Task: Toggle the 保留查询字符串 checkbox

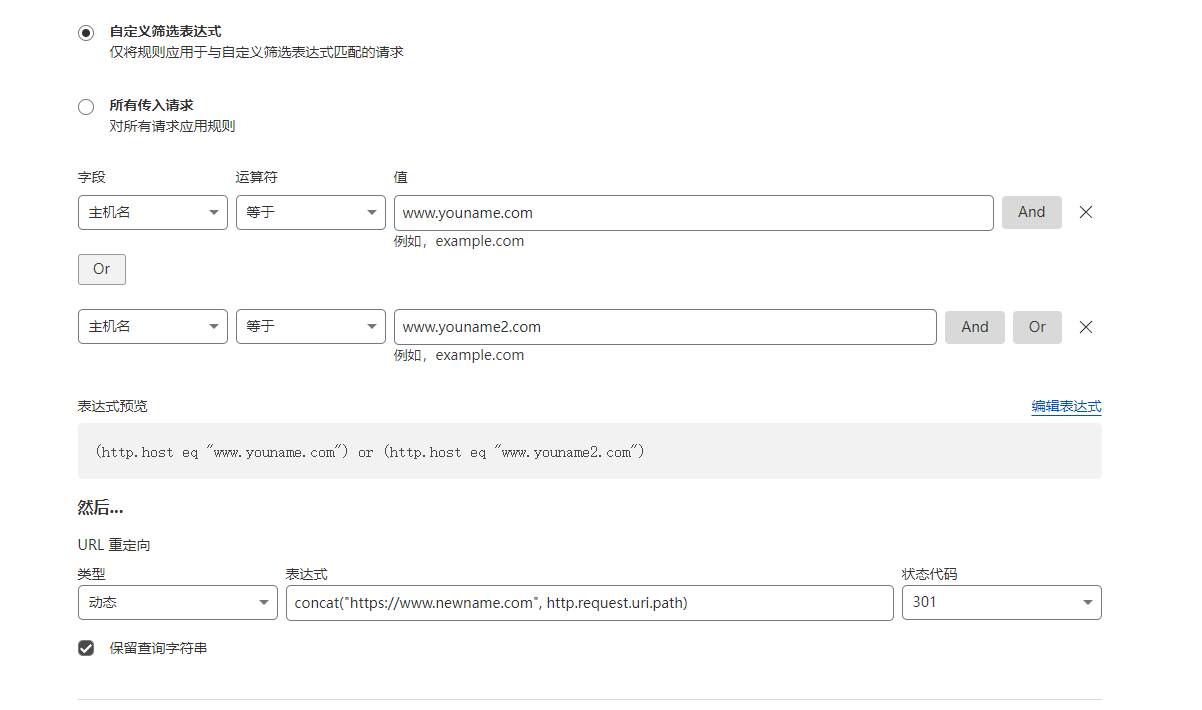Action: tap(86, 648)
